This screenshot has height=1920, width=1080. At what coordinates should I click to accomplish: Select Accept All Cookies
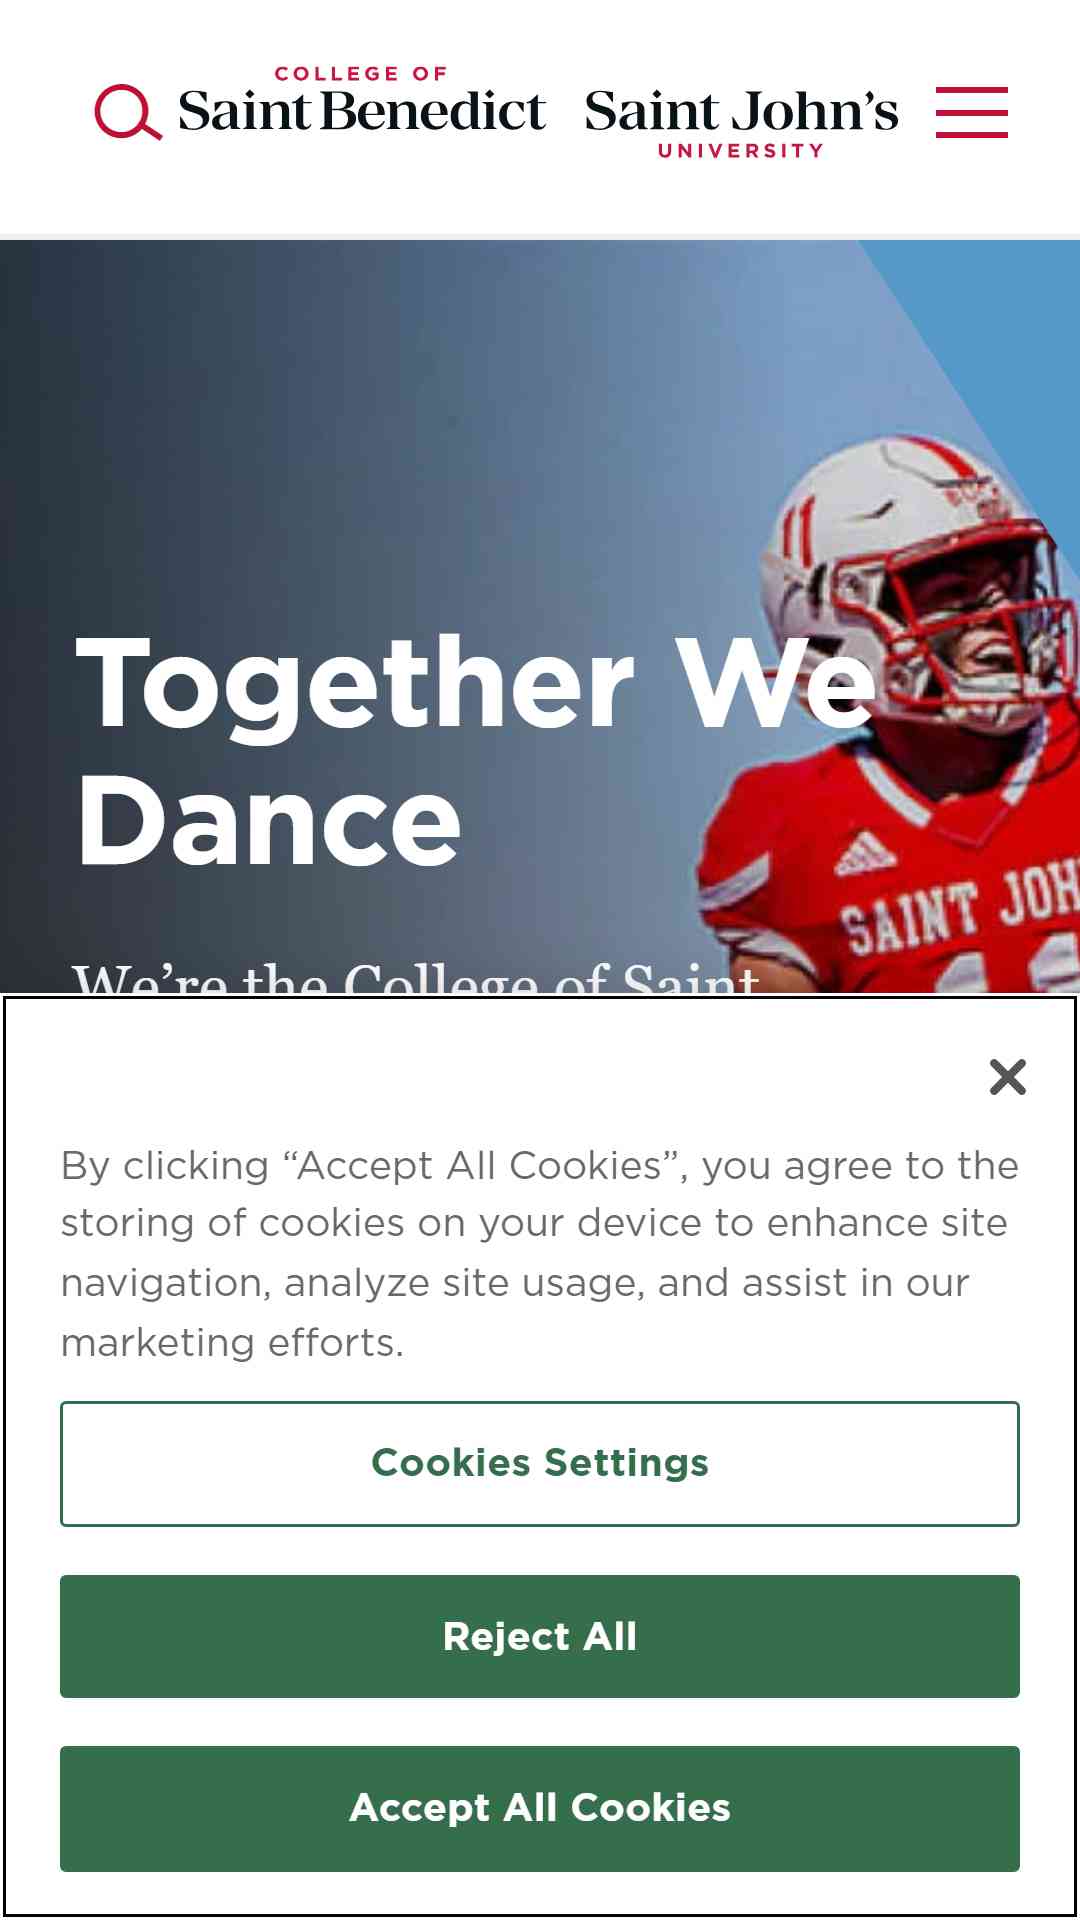pos(540,1808)
